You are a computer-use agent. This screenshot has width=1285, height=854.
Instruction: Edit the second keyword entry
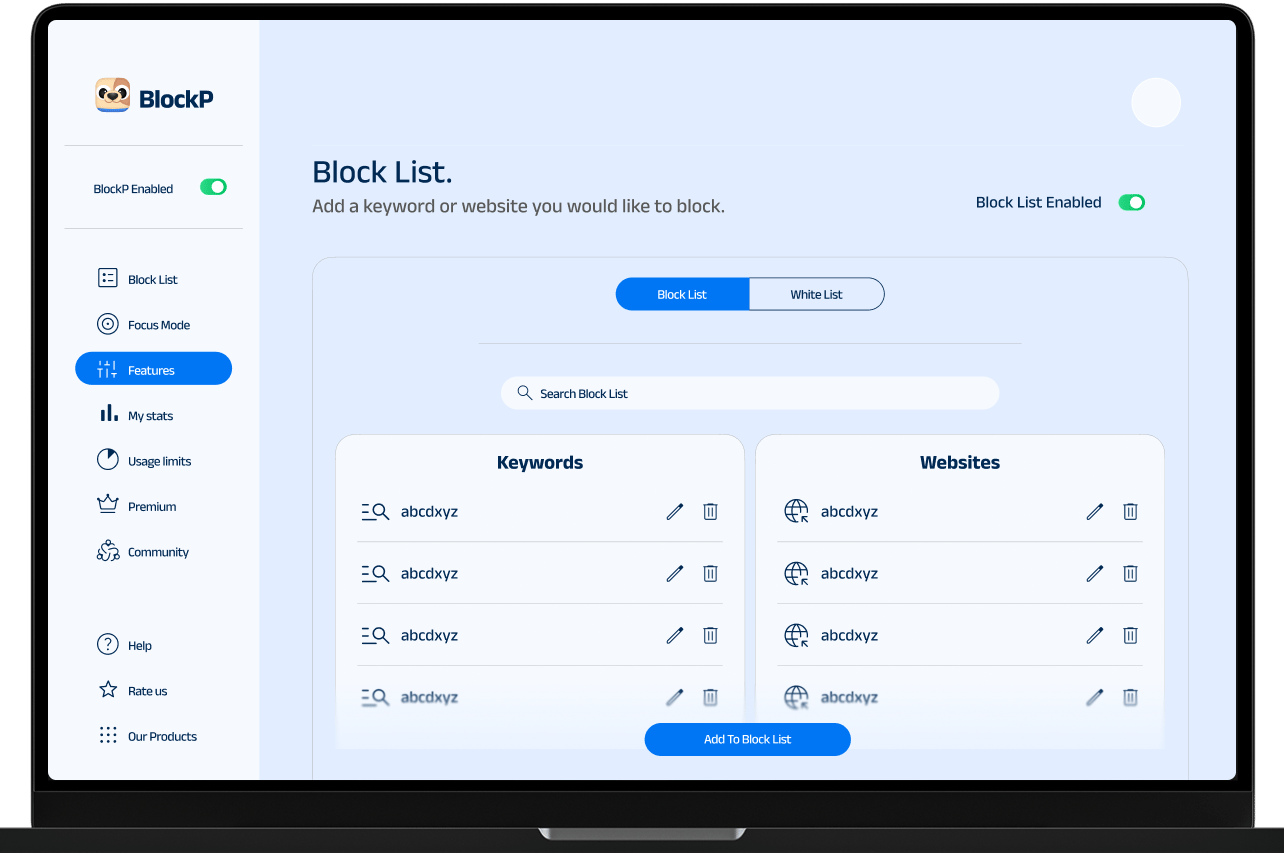click(675, 573)
